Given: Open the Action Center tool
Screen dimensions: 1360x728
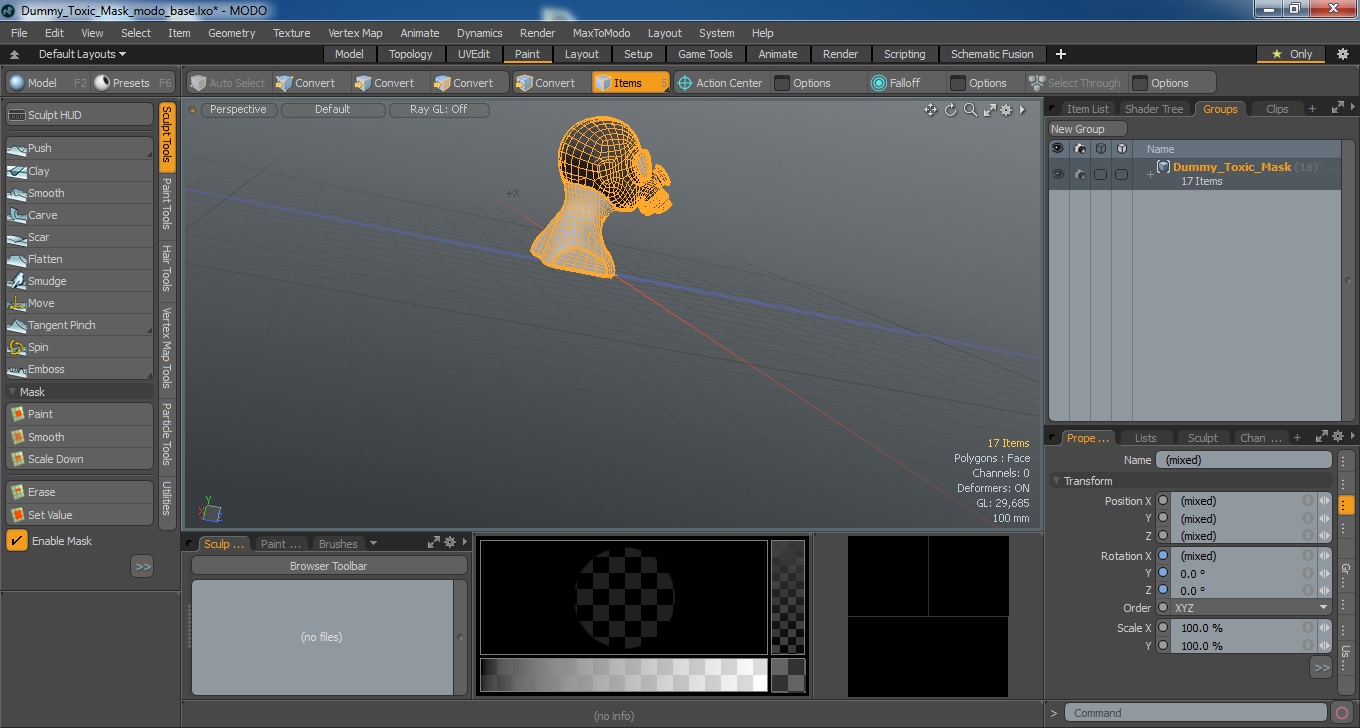Looking at the screenshot, I should point(720,83).
